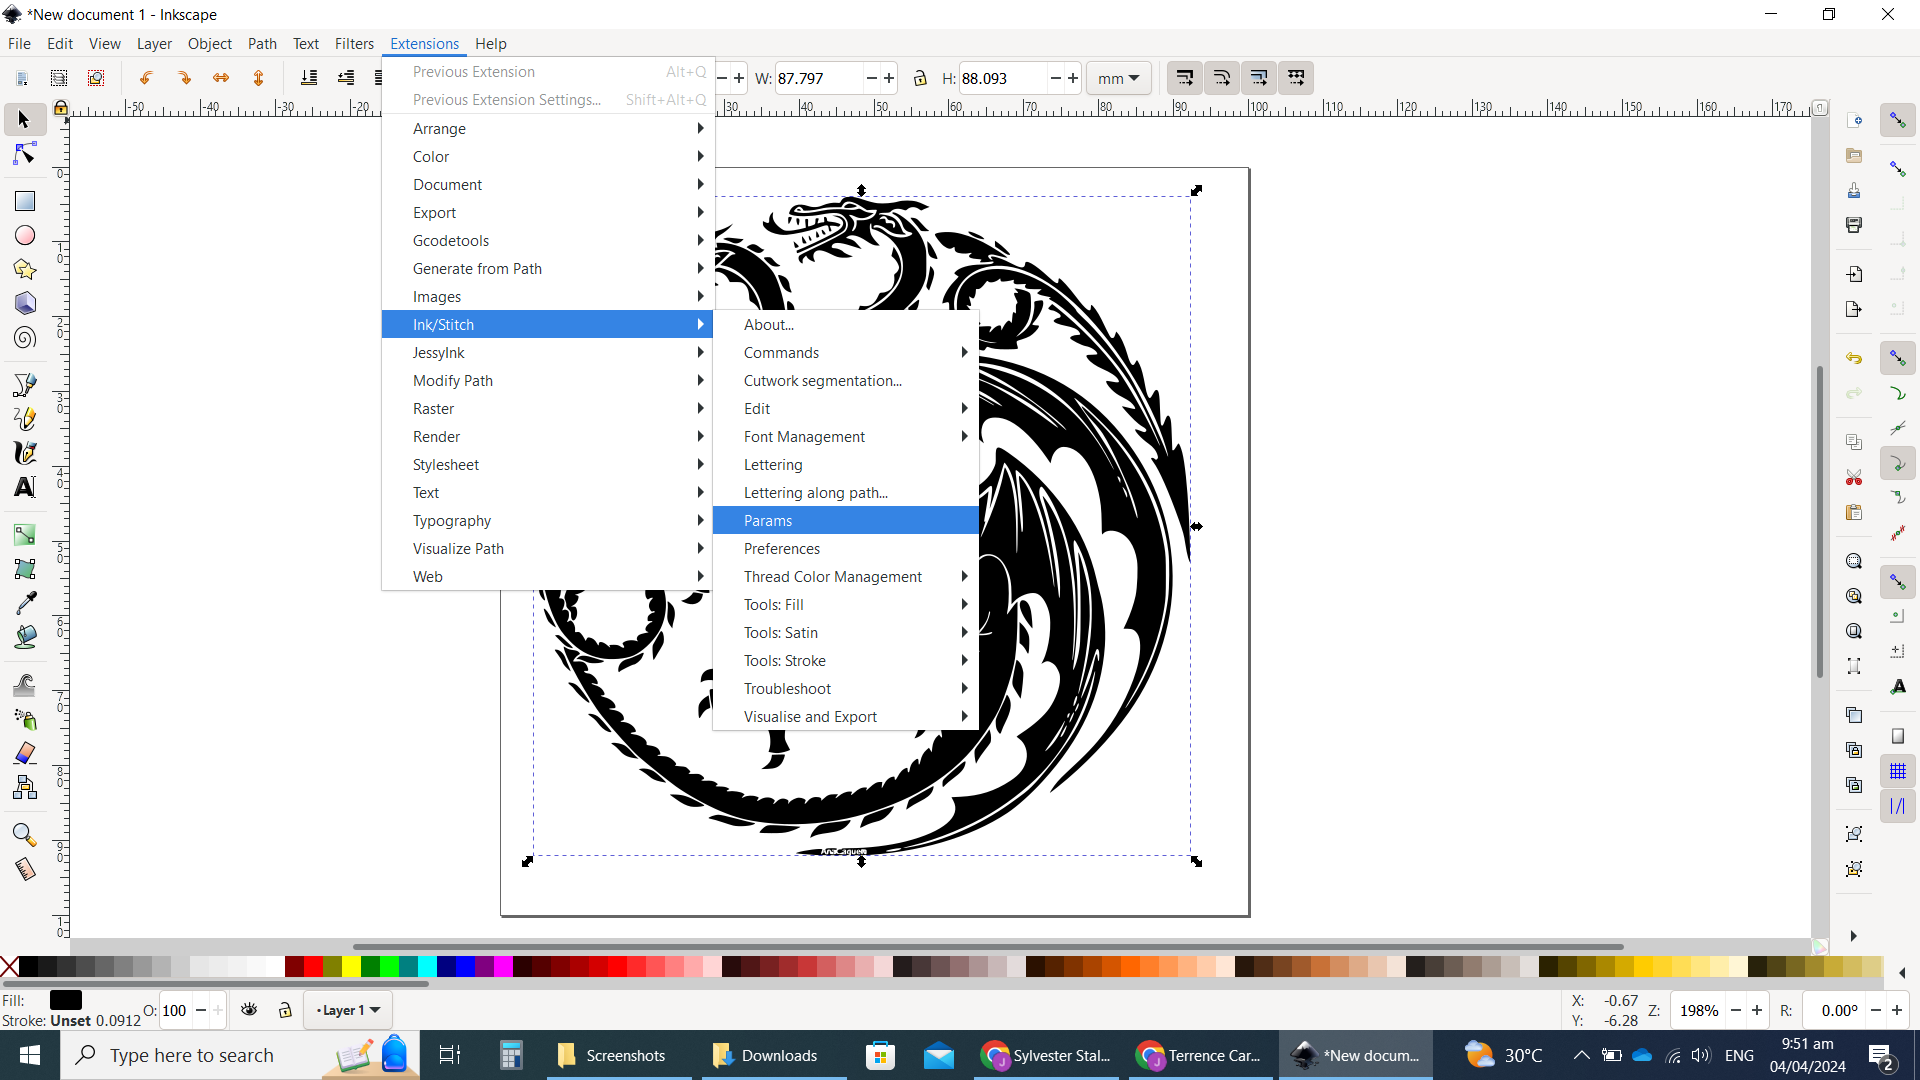Open the Preferences menu item
1920x1080 pixels.
click(x=846, y=549)
